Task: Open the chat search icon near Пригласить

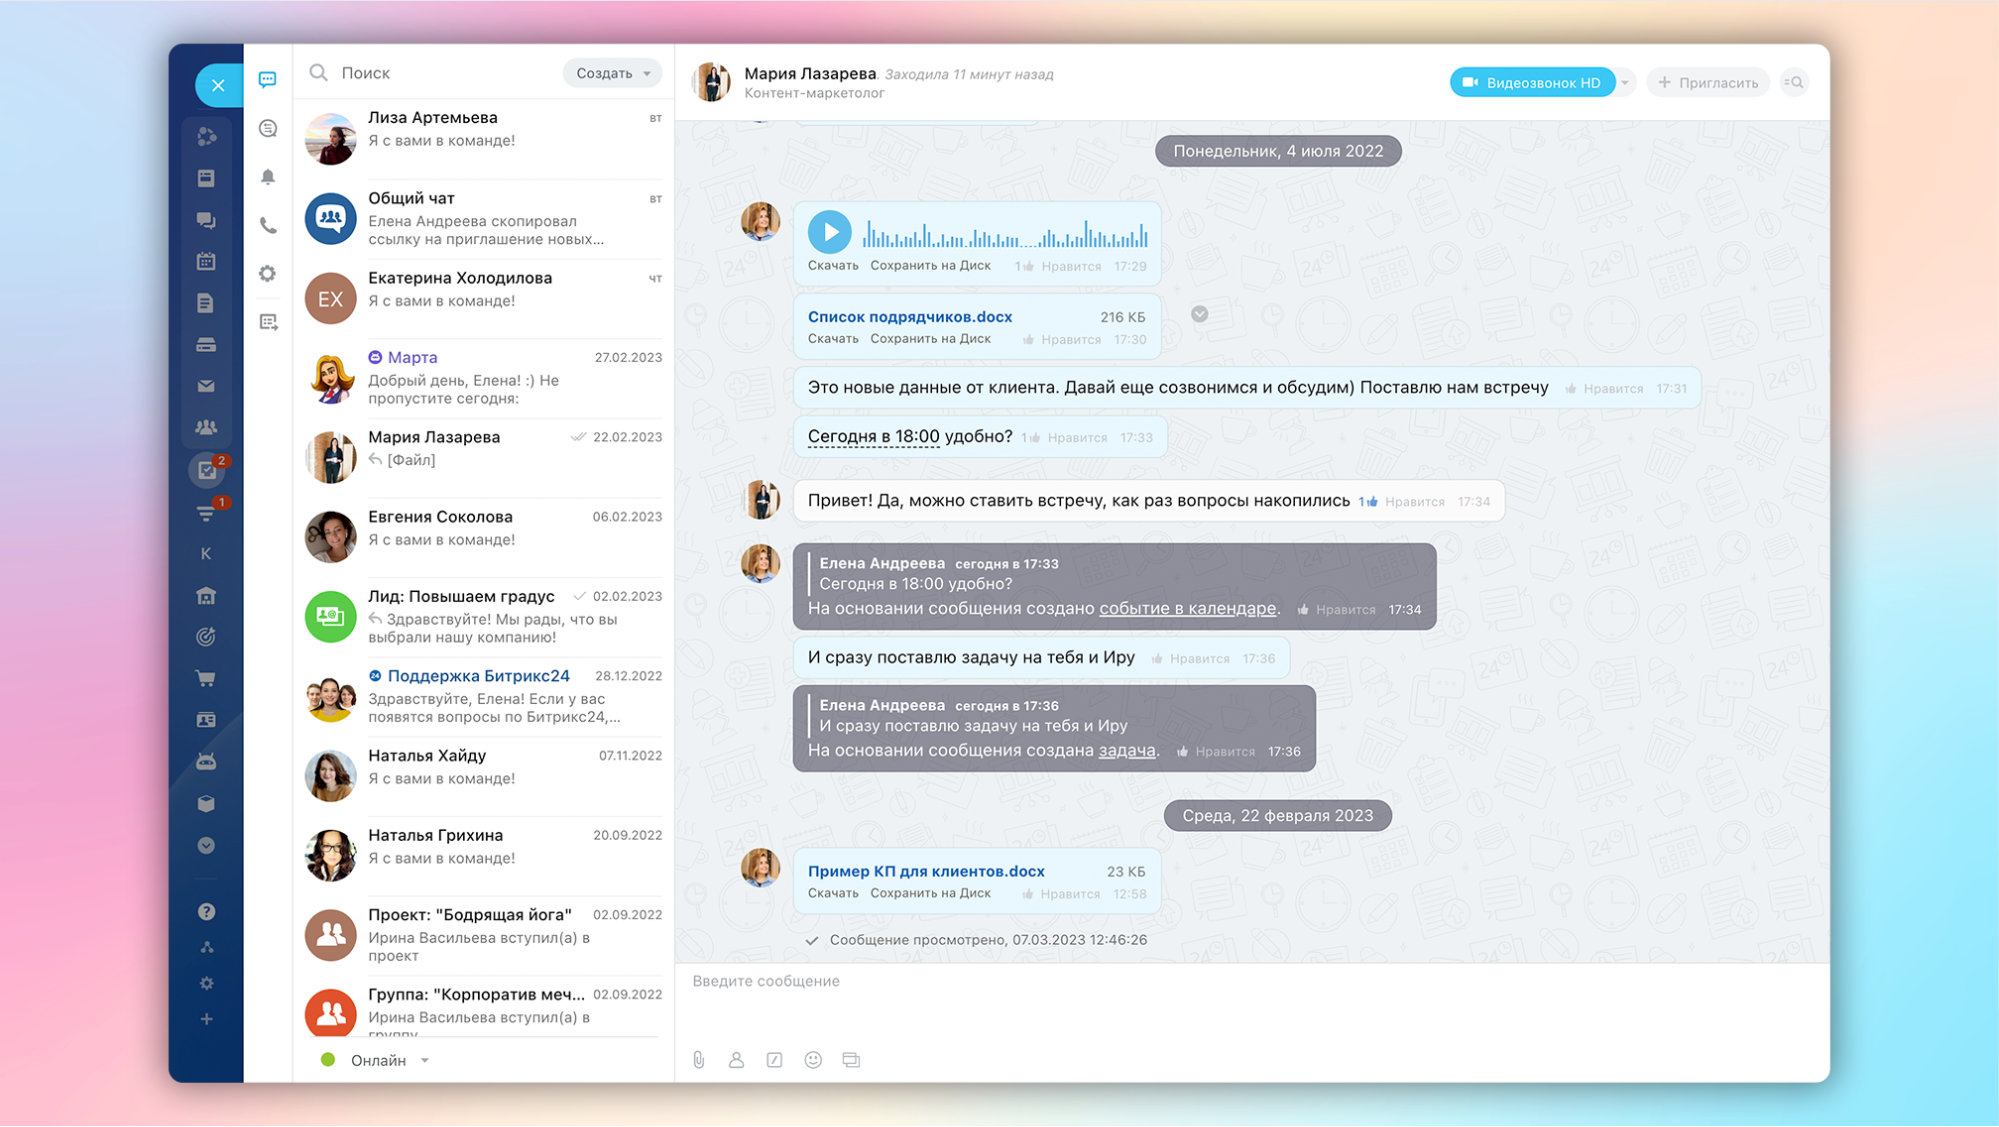Action: pos(1794,82)
